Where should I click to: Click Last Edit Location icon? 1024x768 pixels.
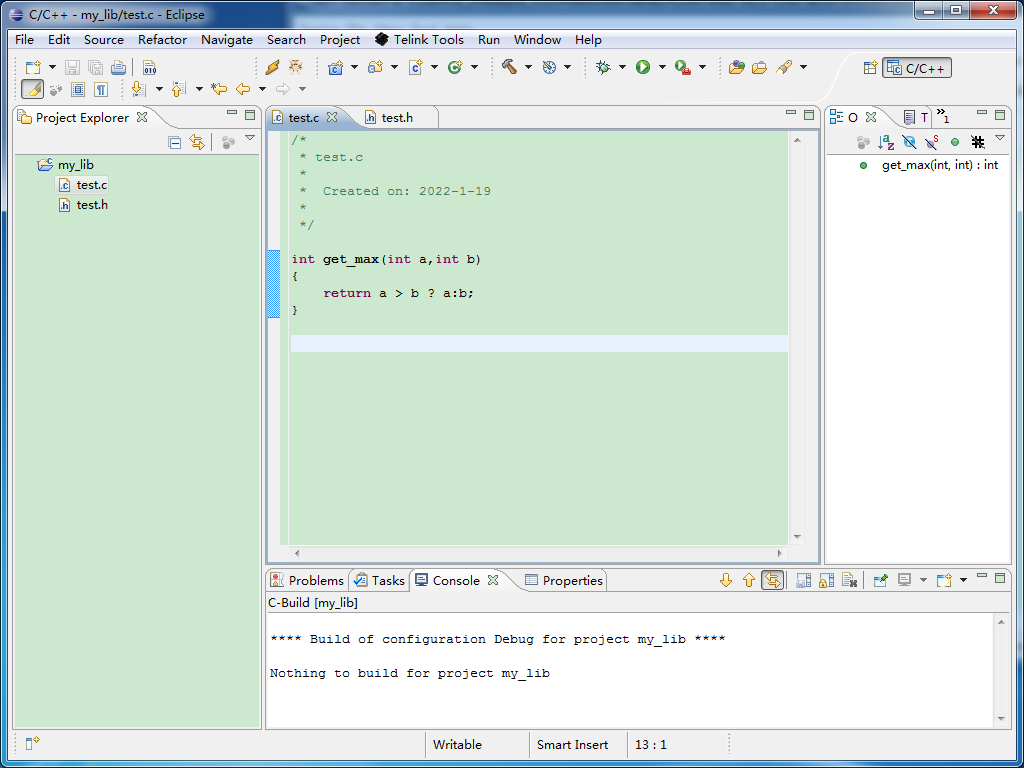point(219,89)
